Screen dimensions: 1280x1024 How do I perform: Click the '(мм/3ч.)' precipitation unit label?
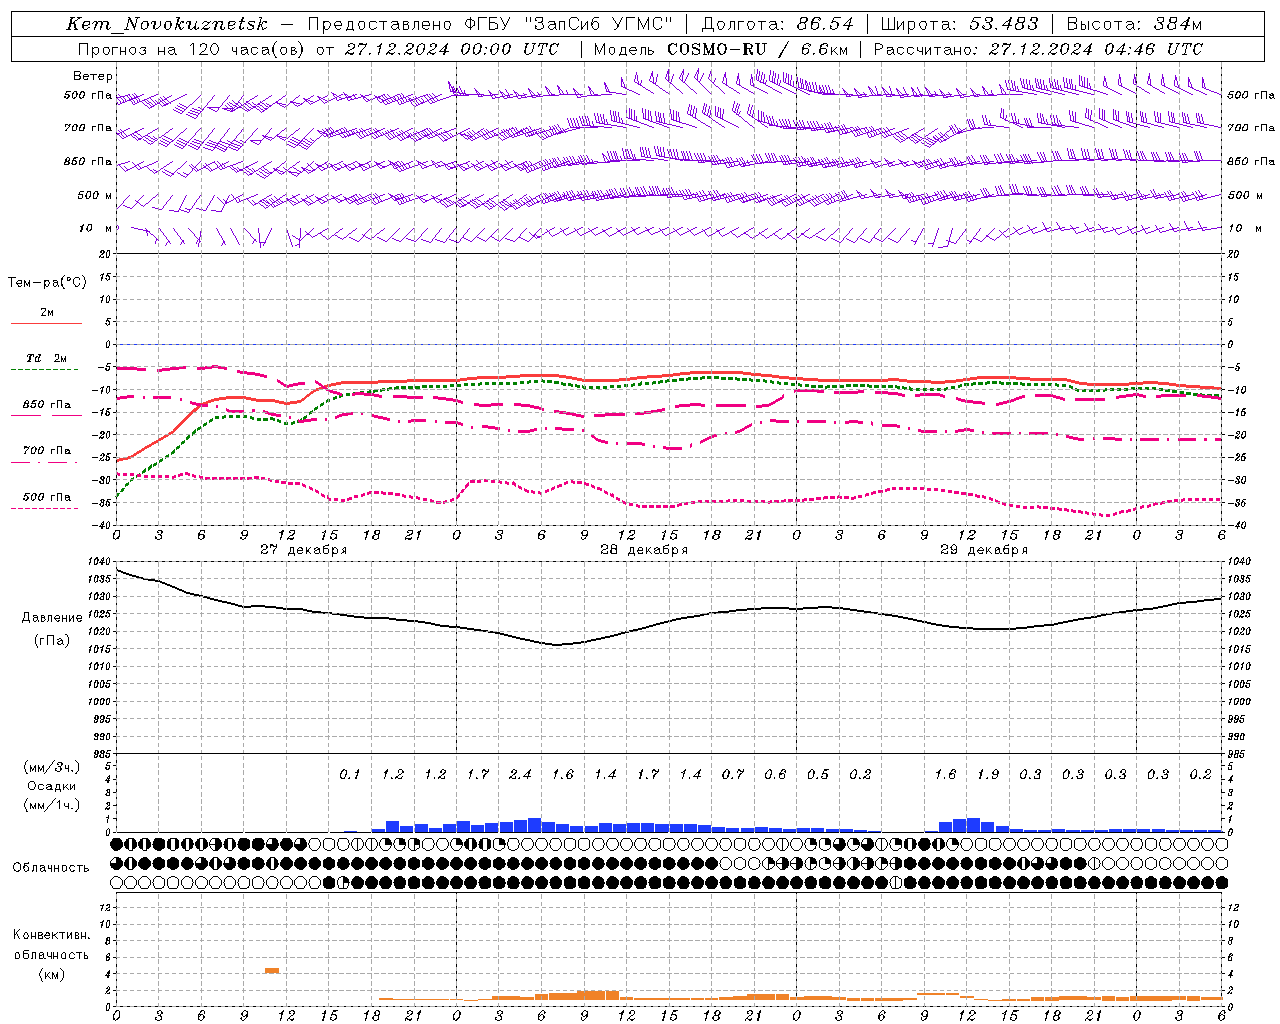[51, 767]
